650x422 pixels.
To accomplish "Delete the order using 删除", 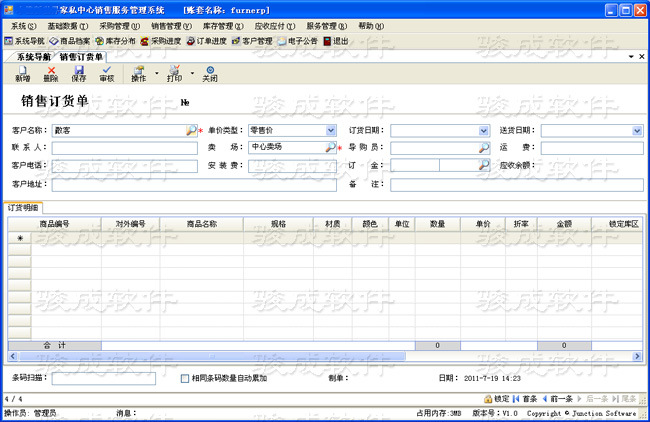I will 51,74.
